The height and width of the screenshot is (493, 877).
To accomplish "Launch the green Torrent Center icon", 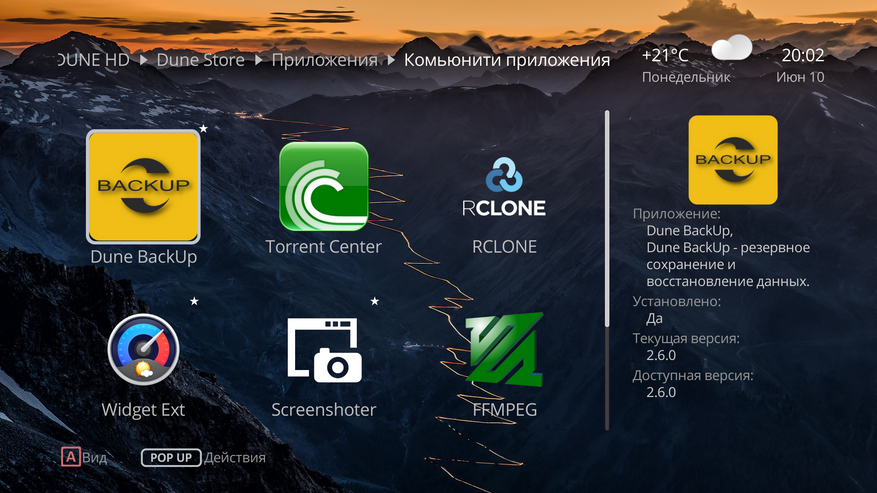I will pos(324,186).
